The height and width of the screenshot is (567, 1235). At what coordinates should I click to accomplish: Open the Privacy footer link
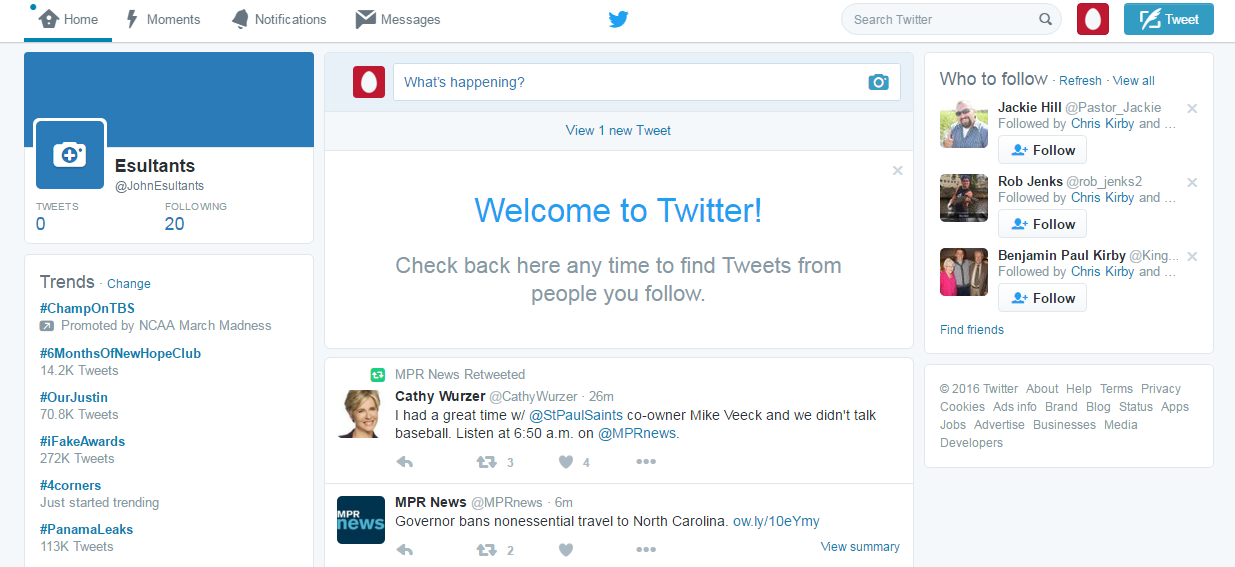[1161, 389]
